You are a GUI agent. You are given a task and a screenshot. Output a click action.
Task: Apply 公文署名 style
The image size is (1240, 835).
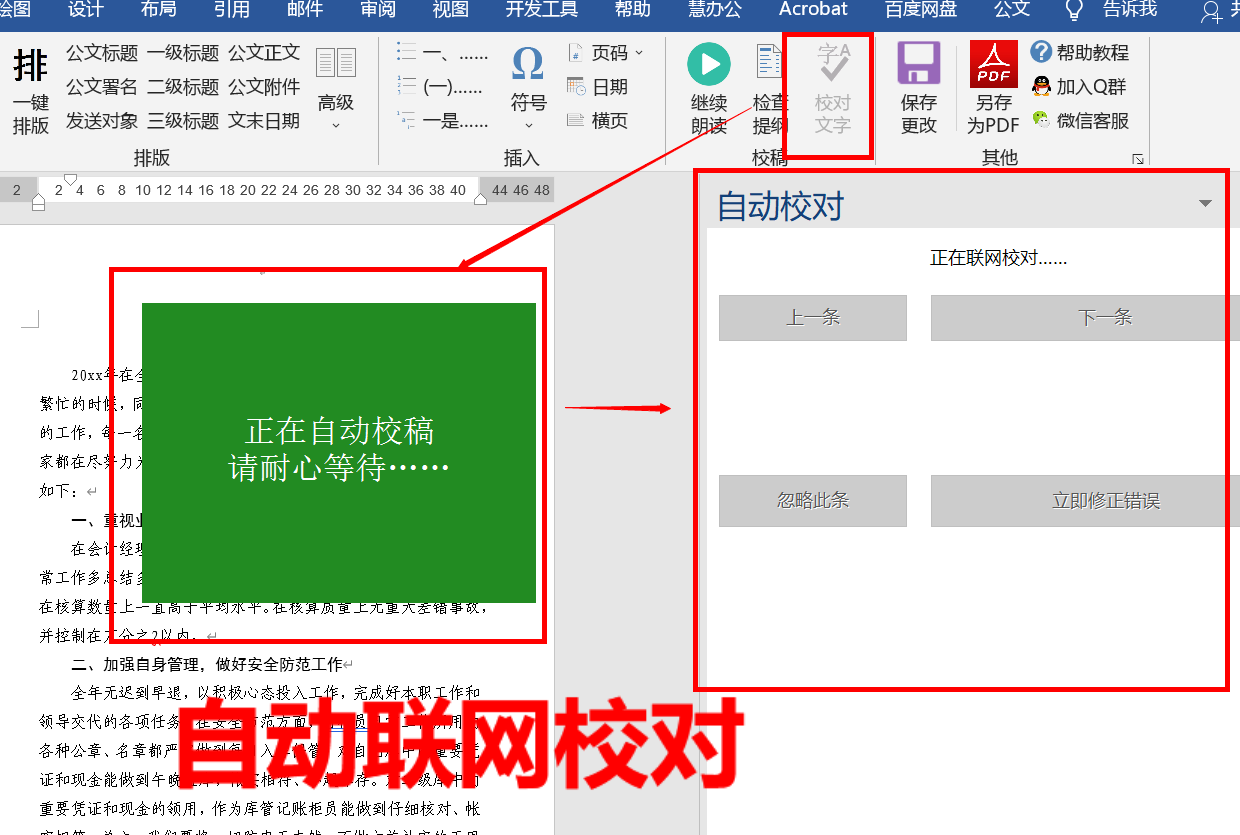coord(102,87)
